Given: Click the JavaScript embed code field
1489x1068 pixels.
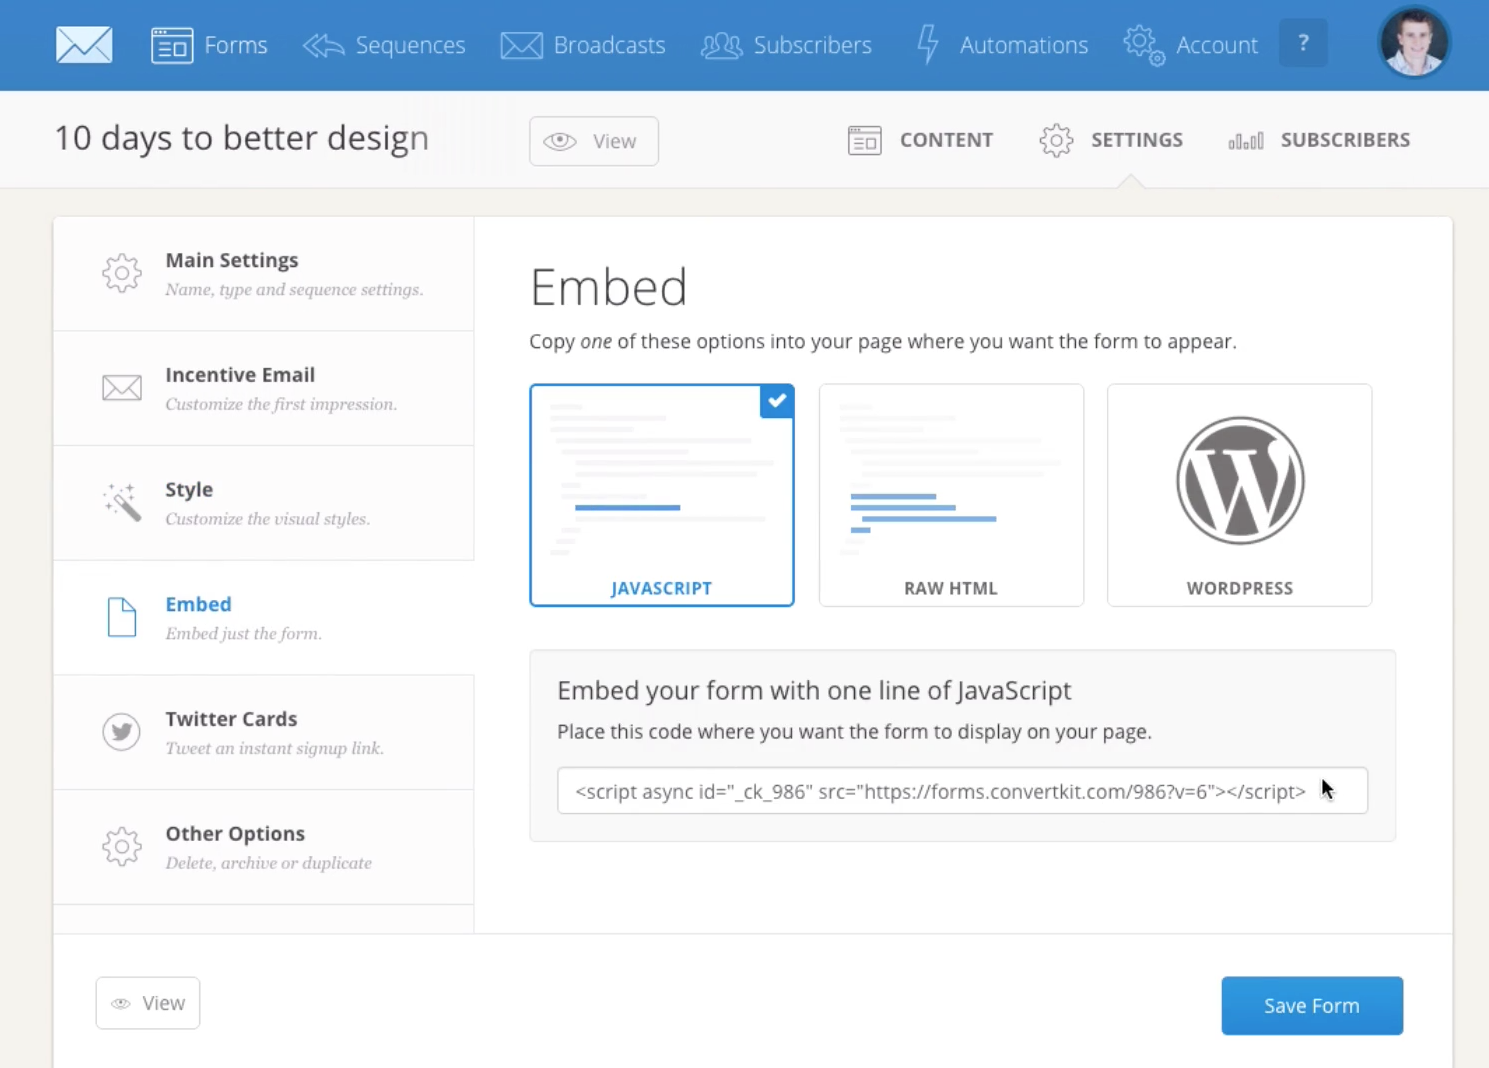Looking at the screenshot, I should coord(962,791).
